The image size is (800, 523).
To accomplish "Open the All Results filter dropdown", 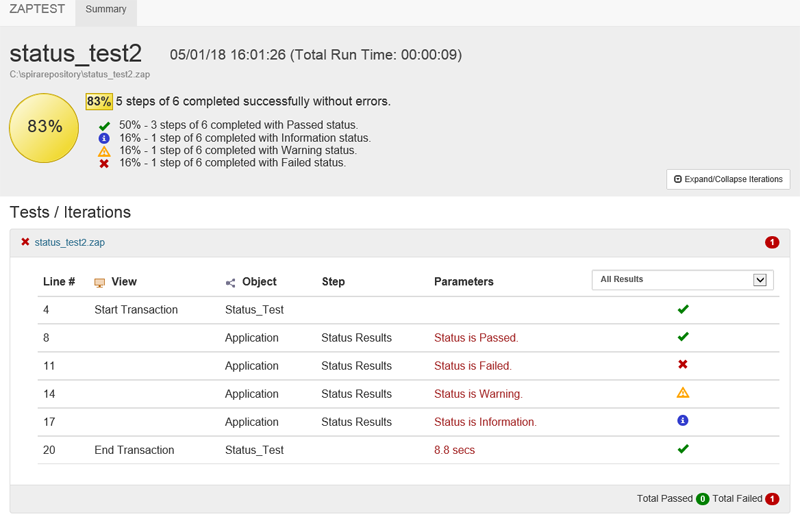I will coord(682,280).
